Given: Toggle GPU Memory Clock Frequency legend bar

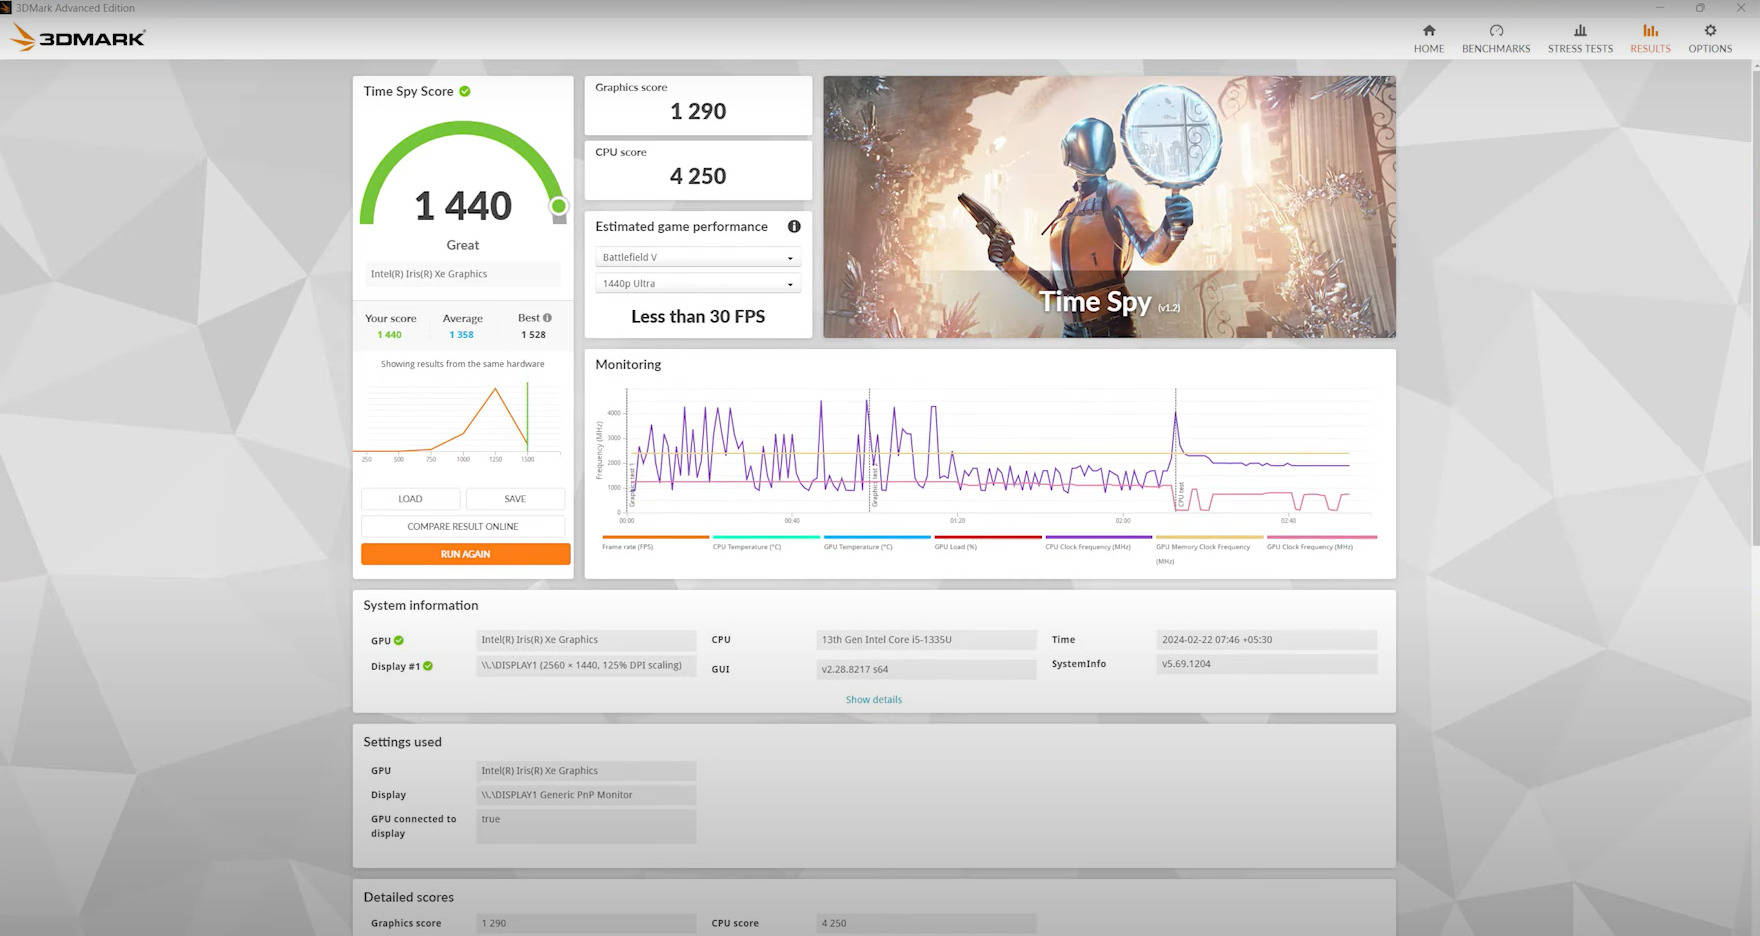Looking at the screenshot, I should click(x=1210, y=537).
